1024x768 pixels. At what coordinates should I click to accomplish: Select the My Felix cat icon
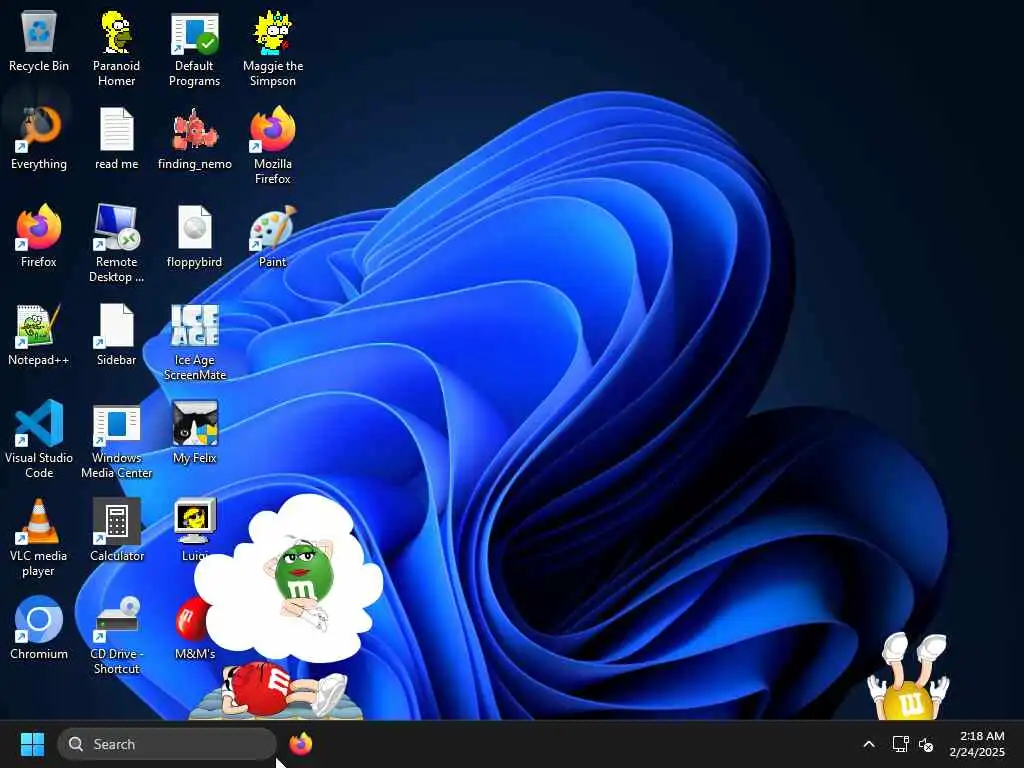pos(195,432)
